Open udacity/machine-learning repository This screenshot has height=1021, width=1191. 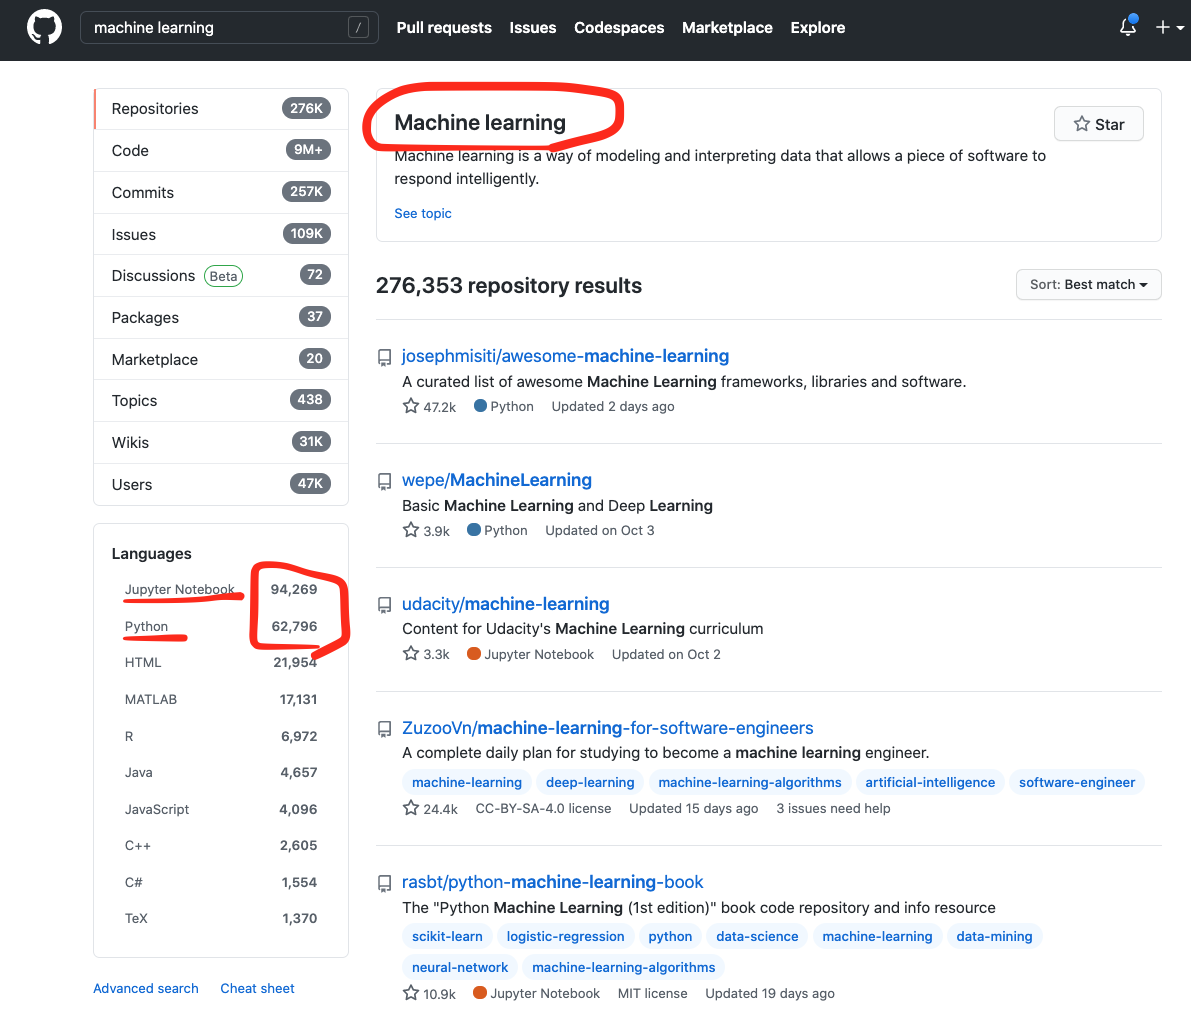pyautogui.click(x=505, y=604)
